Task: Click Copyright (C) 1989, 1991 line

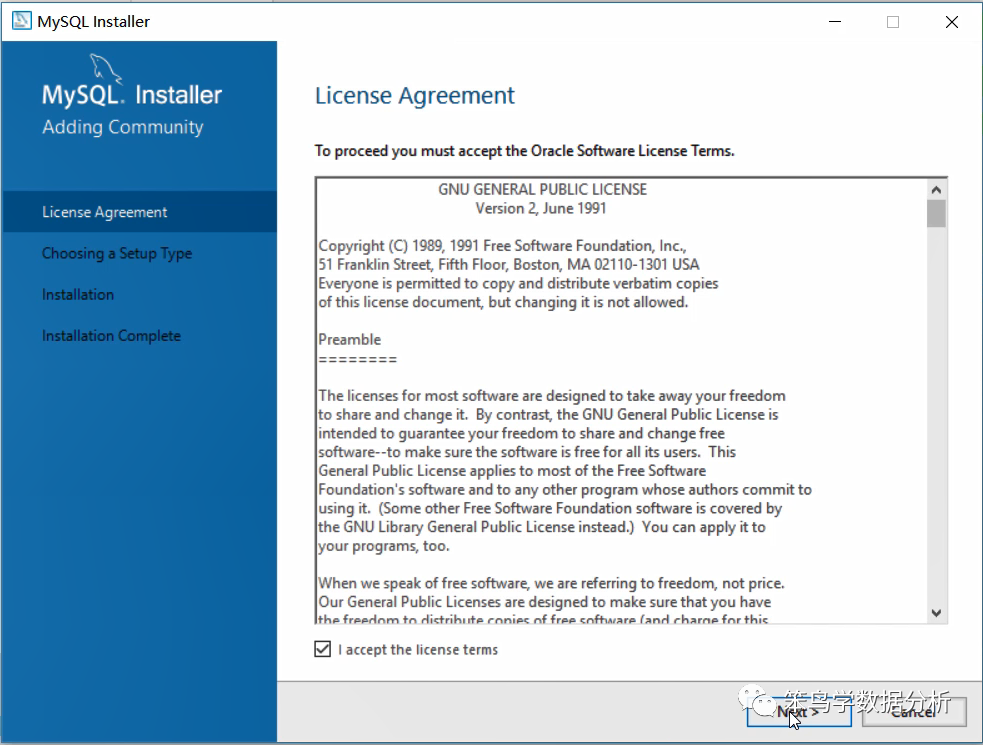Action: [502, 245]
